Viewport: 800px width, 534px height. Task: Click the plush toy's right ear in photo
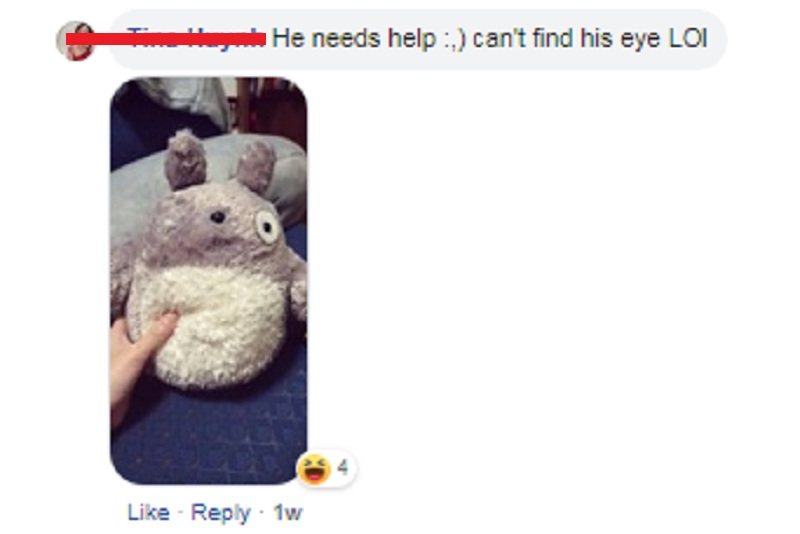point(256,167)
